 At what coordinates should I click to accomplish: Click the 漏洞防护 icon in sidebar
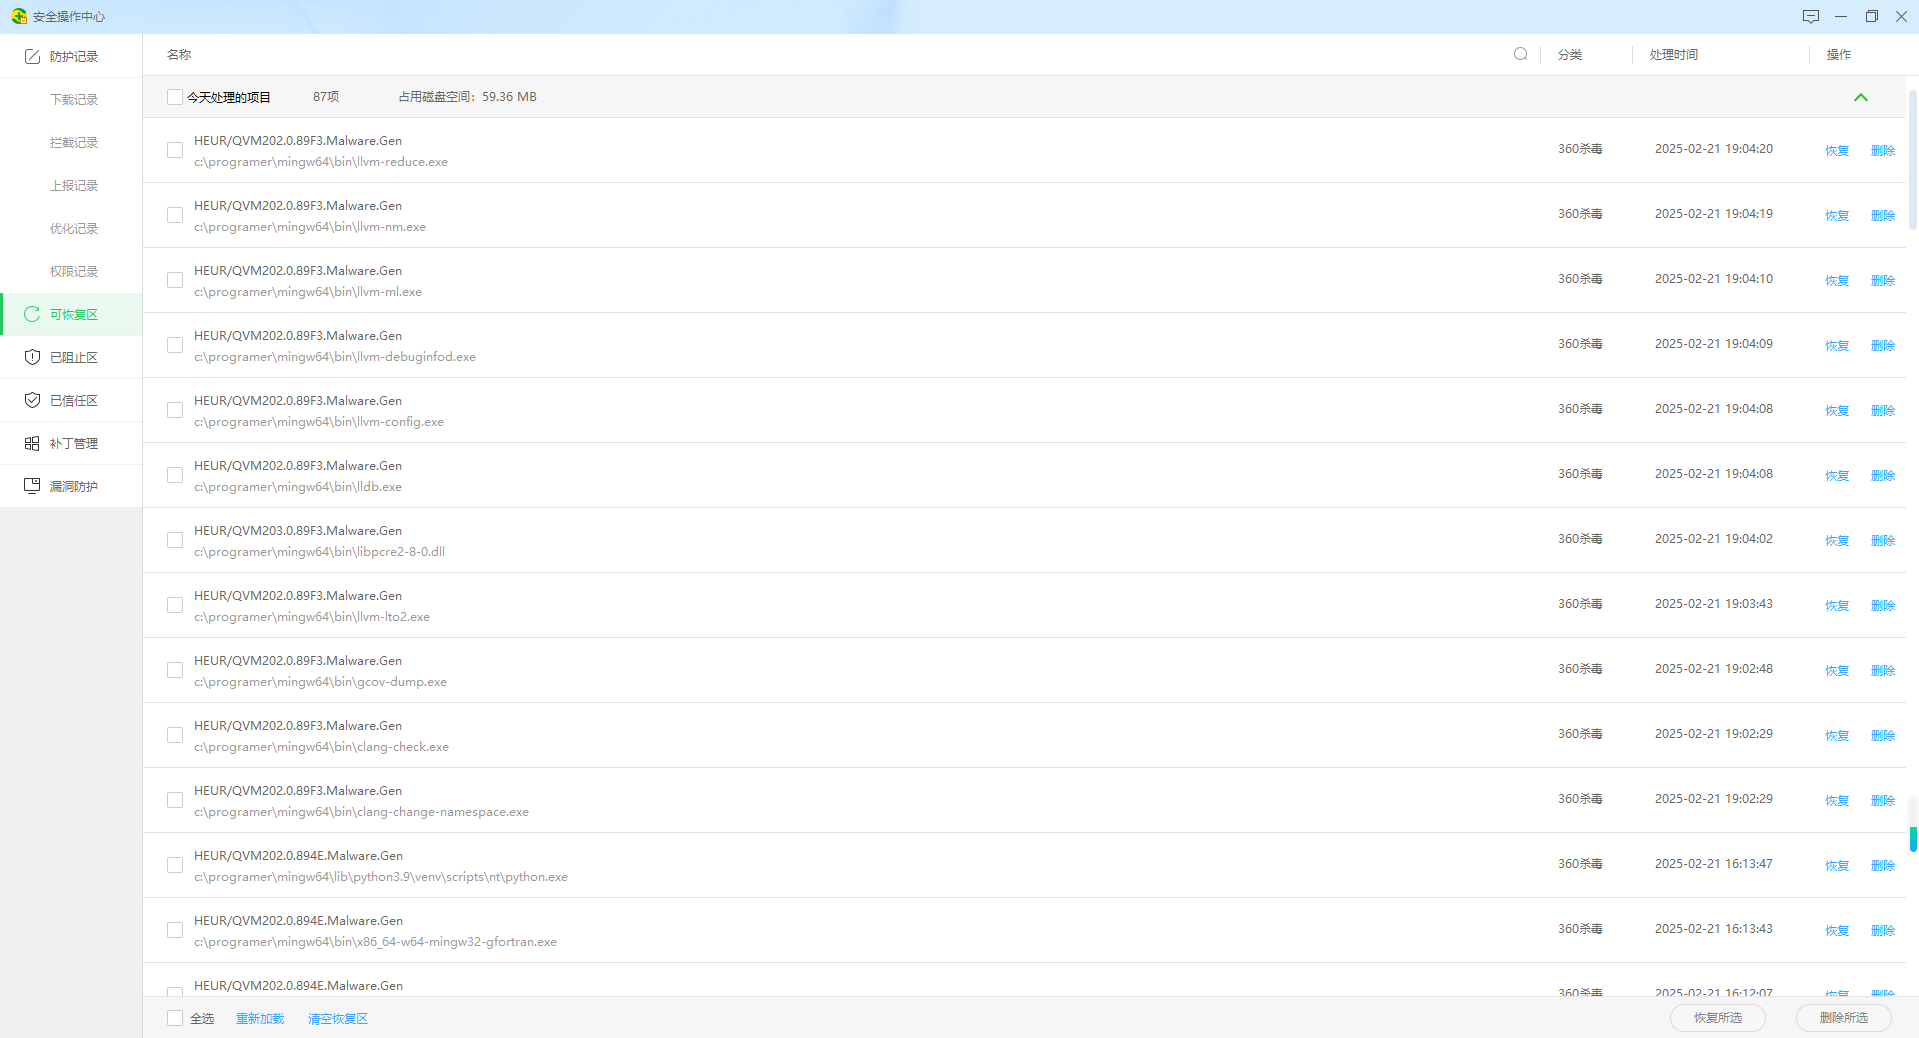pyautogui.click(x=32, y=486)
